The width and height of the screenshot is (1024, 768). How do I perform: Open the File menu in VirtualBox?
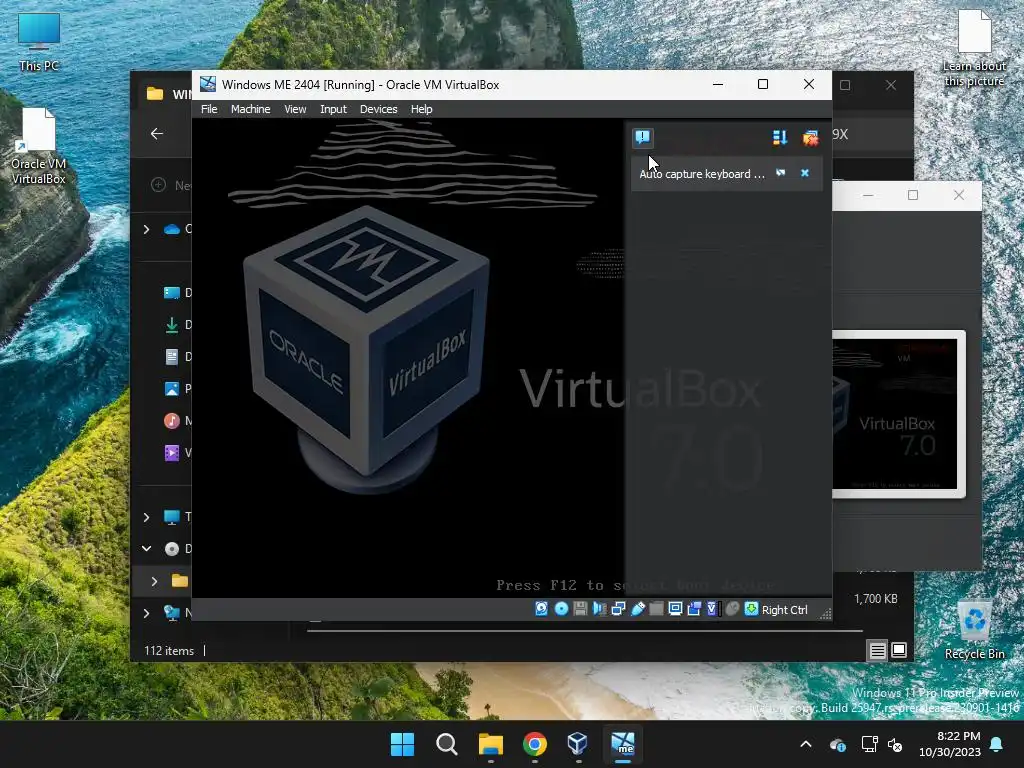pos(209,109)
